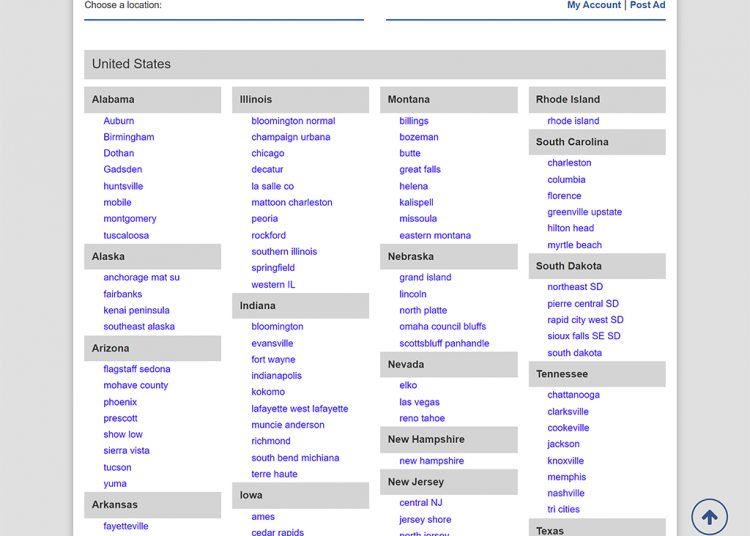Image resolution: width=750 pixels, height=536 pixels.
Task: Select kenai peninsula link
Action: (136, 311)
